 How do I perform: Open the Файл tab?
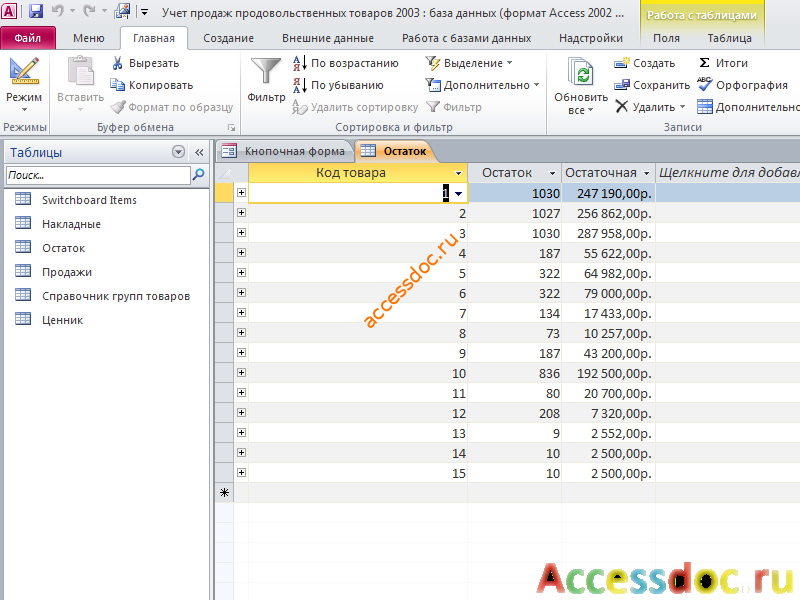[x=28, y=38]
